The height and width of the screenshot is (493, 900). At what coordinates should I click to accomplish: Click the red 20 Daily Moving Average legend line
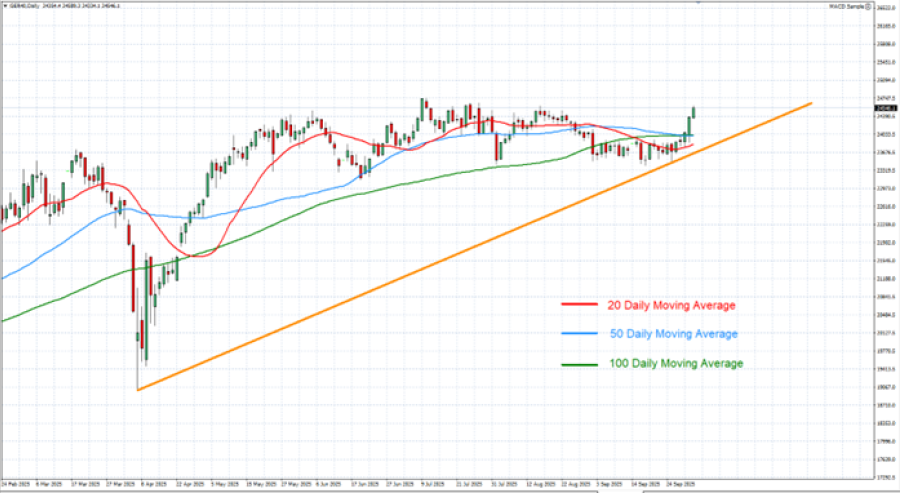point(579,303)
